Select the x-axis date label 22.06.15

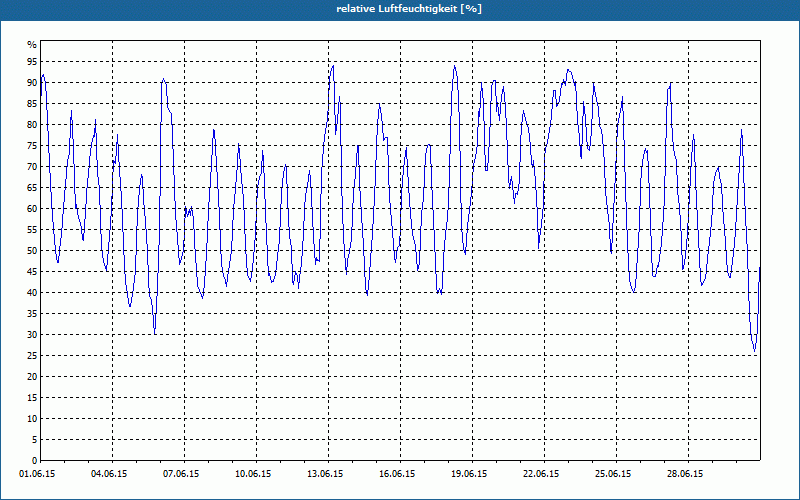(541, 474)
